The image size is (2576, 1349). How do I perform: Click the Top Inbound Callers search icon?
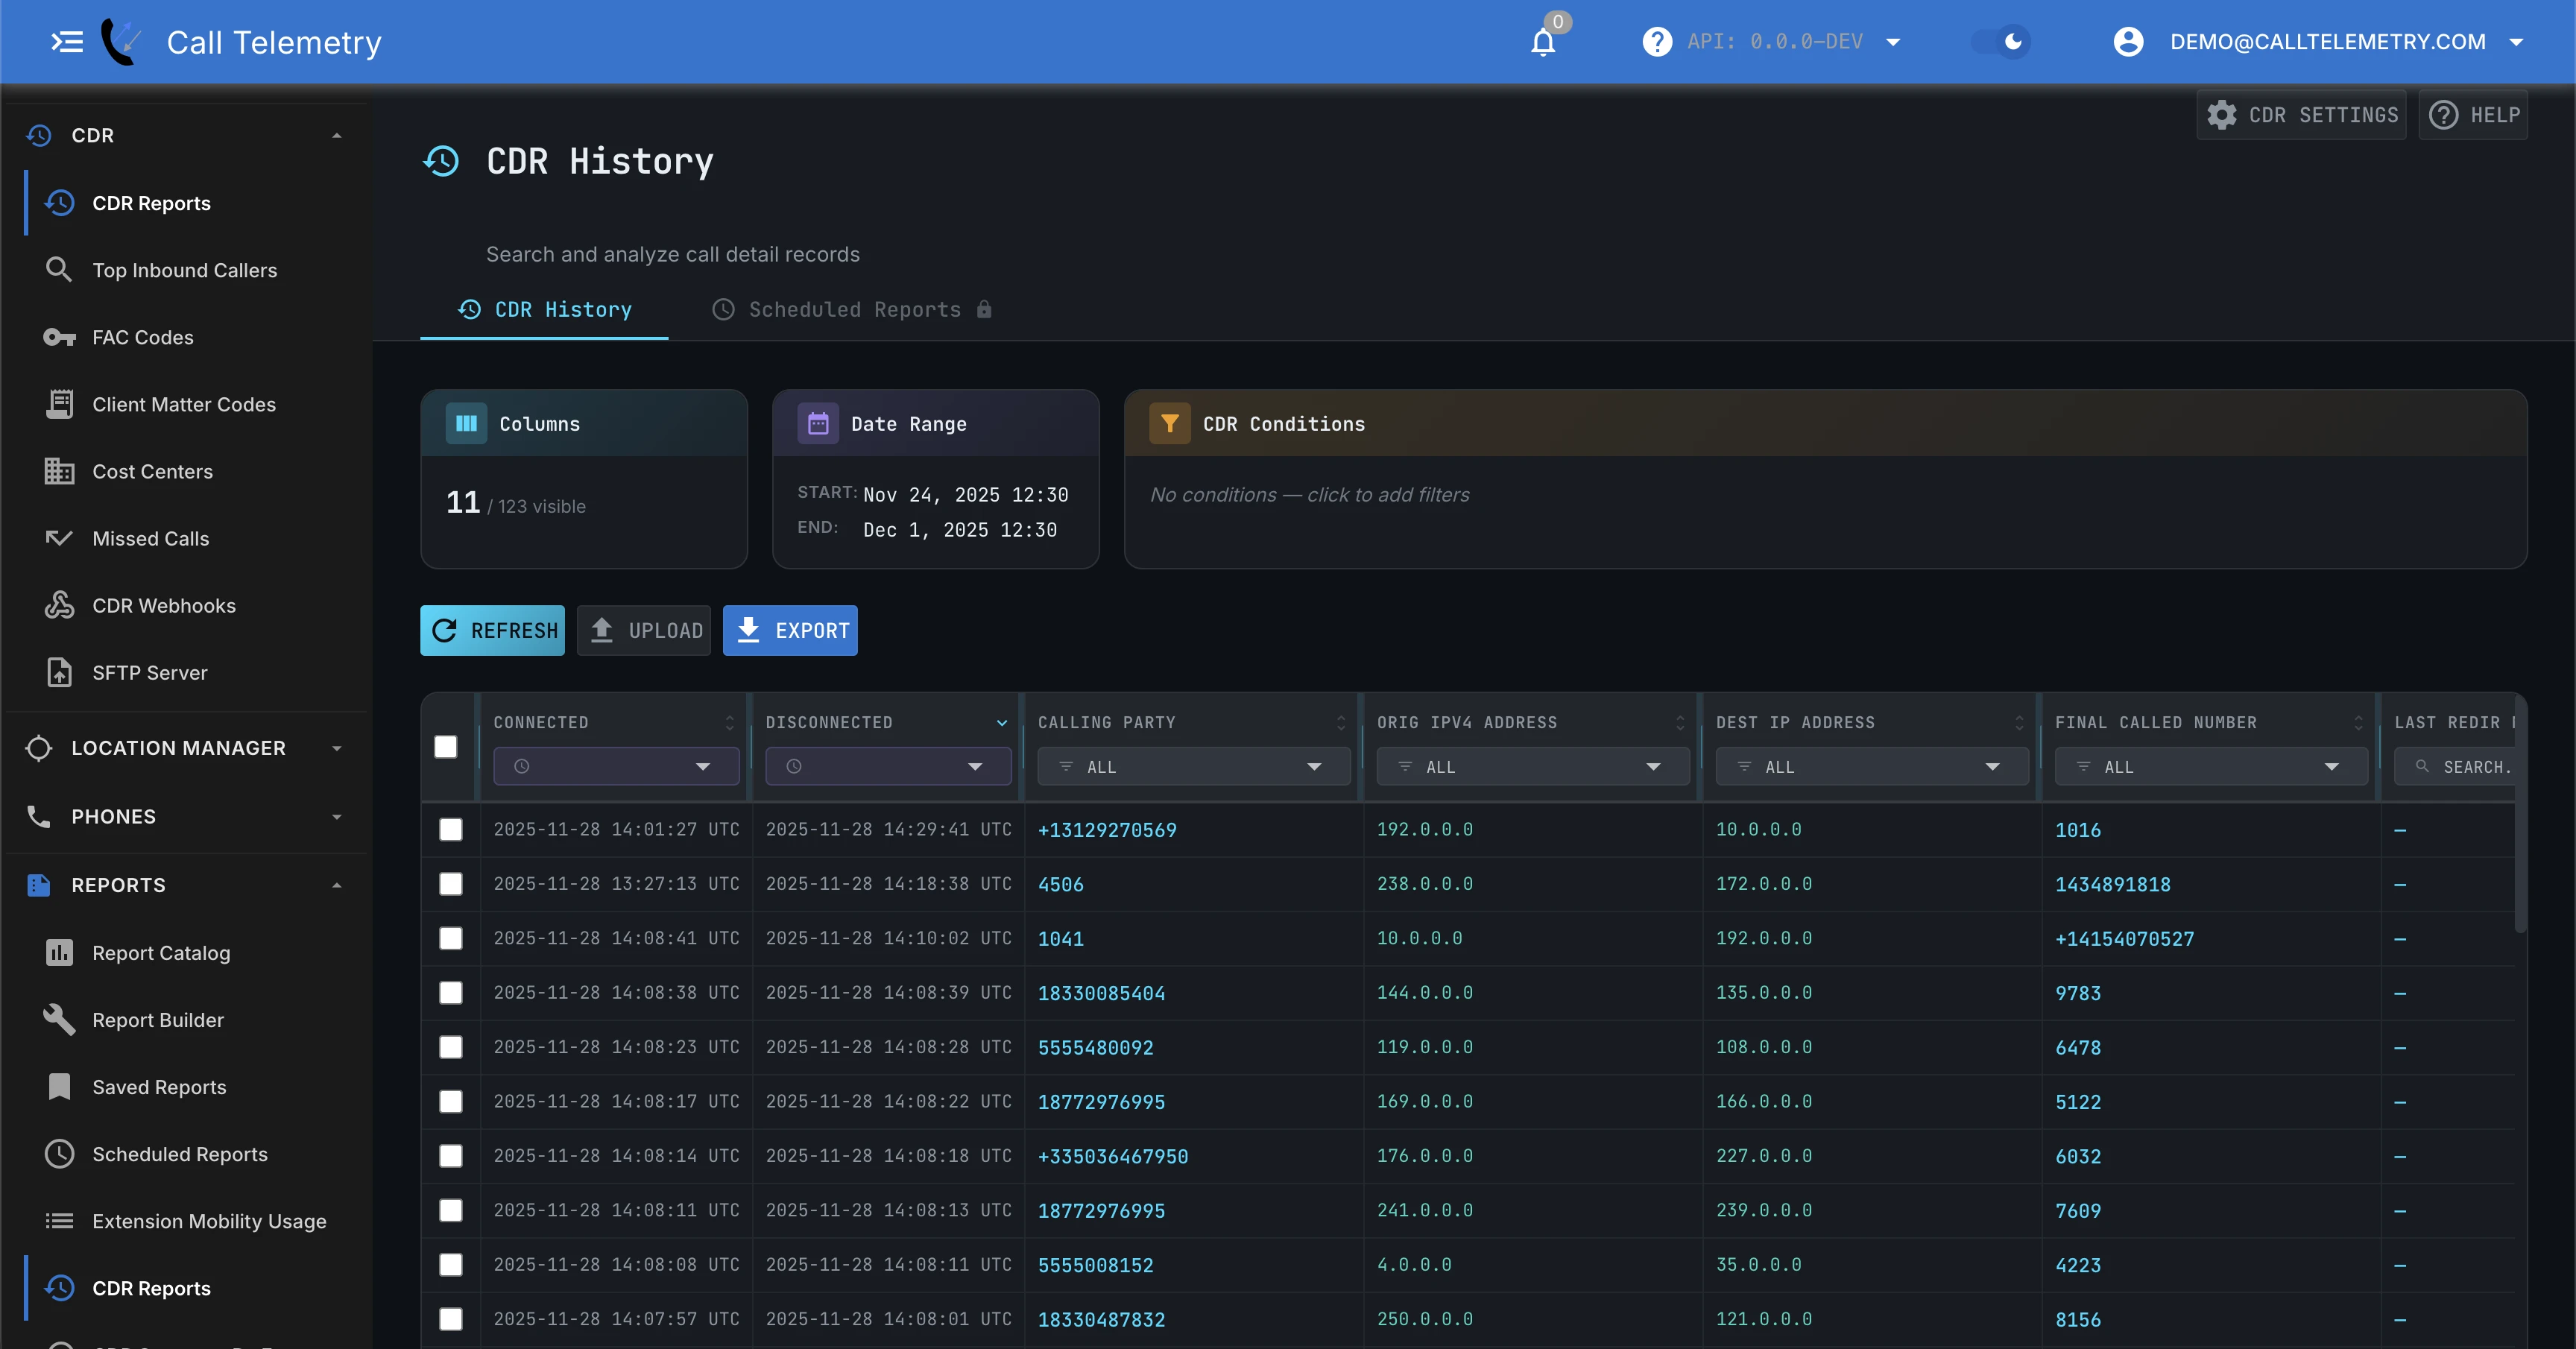(x=59, y=270)
